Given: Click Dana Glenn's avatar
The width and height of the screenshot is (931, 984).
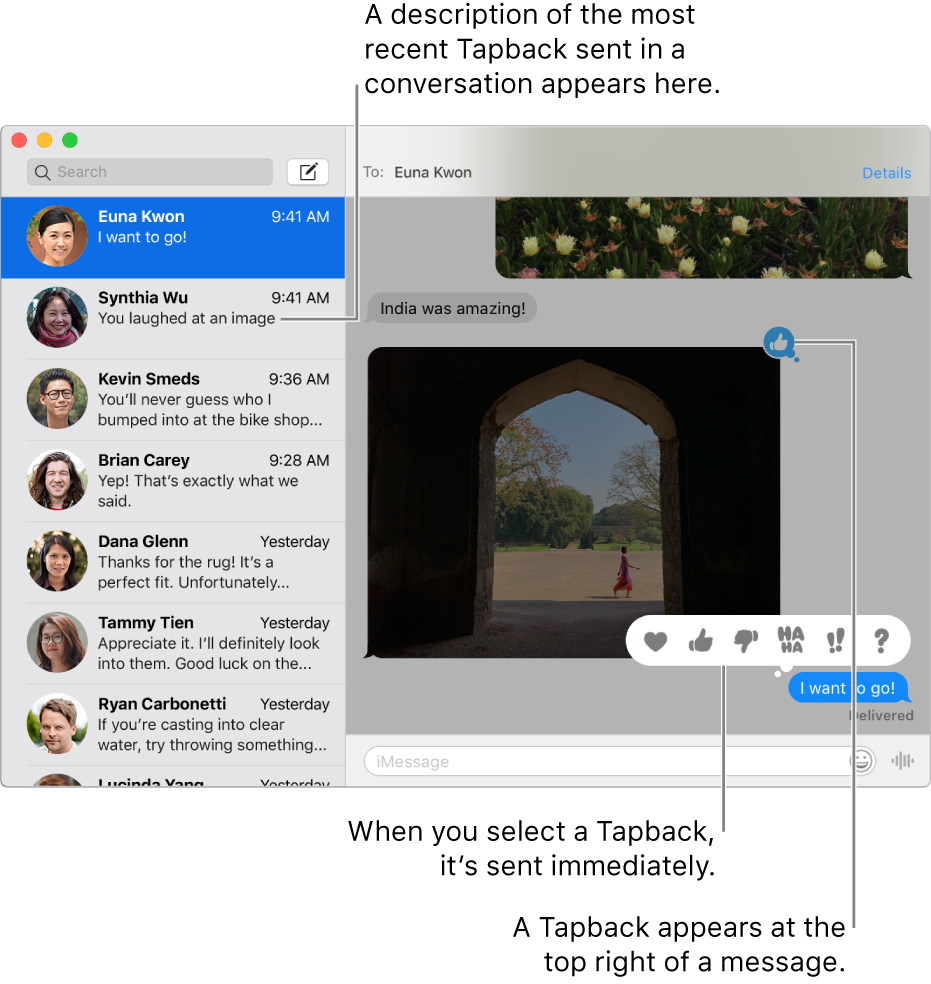Looking at the screenshot, I should click(x=57, y=561).
